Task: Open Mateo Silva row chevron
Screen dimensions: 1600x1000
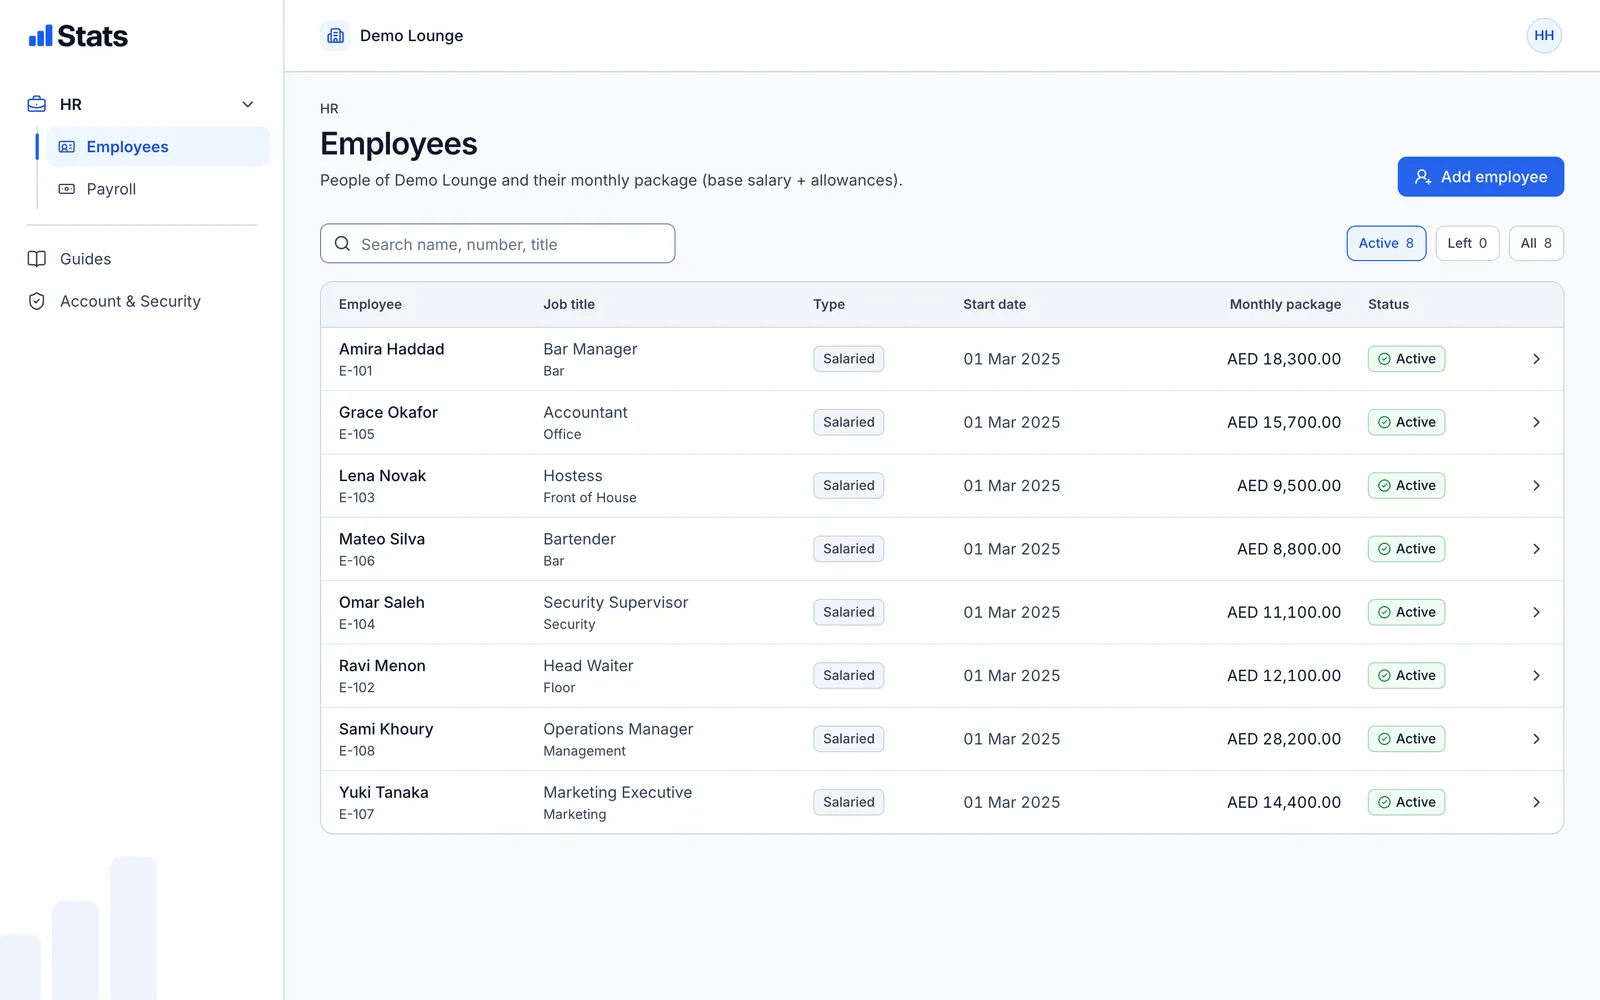Action: (1536, 549)
